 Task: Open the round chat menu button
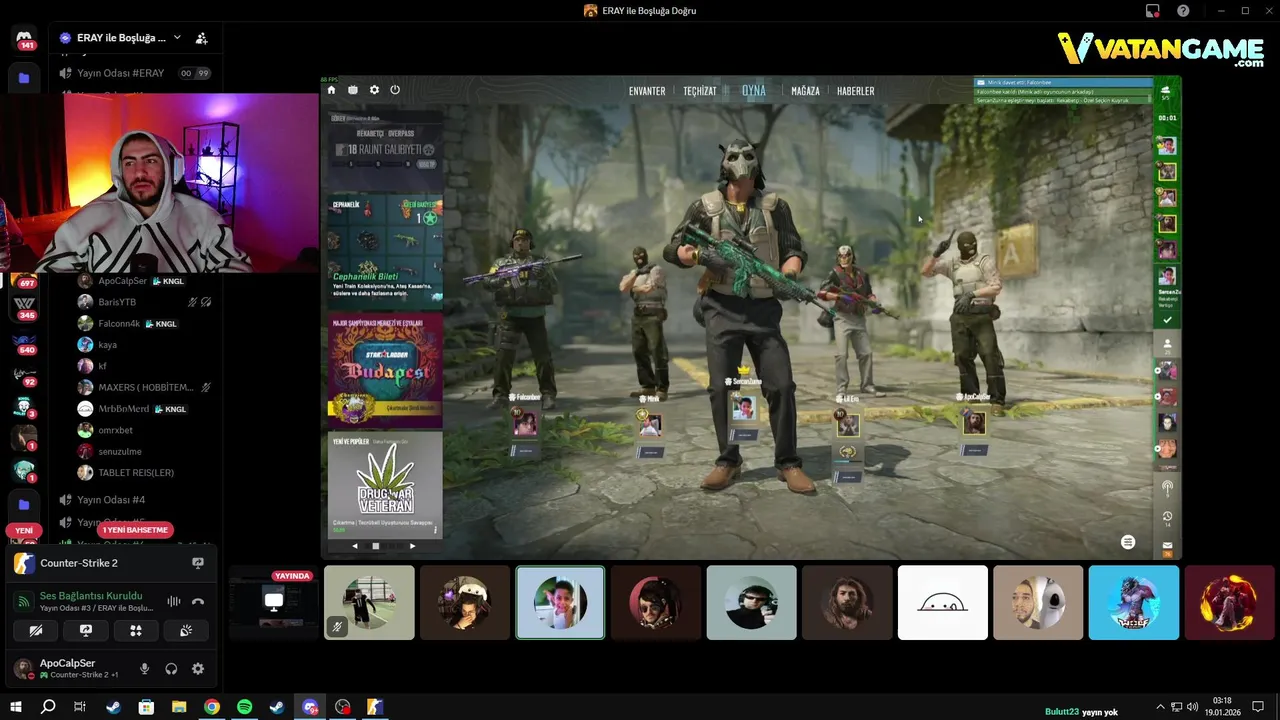1128,542
